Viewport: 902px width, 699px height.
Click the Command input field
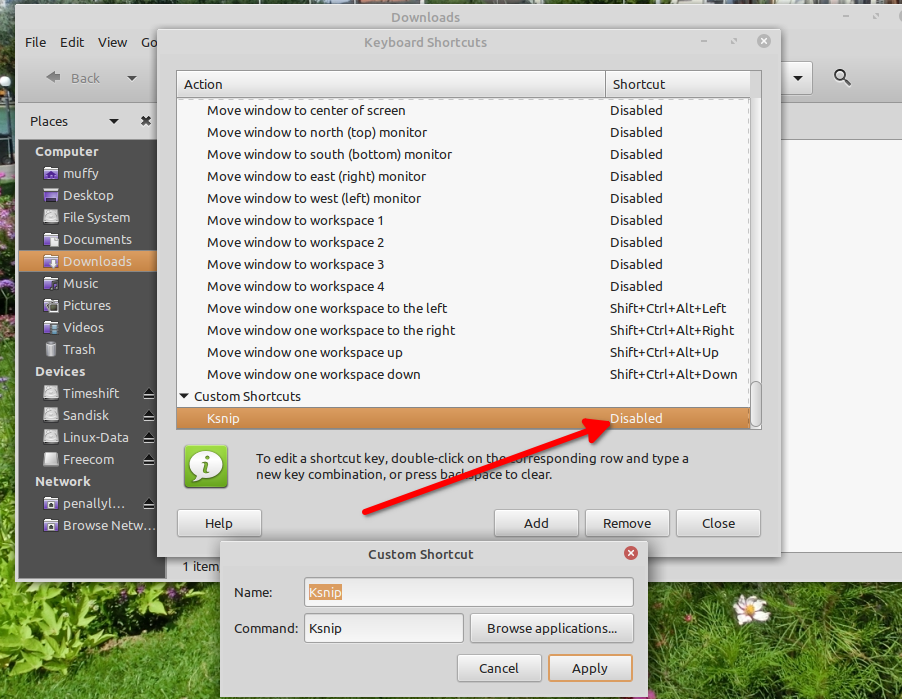(384, 628)
